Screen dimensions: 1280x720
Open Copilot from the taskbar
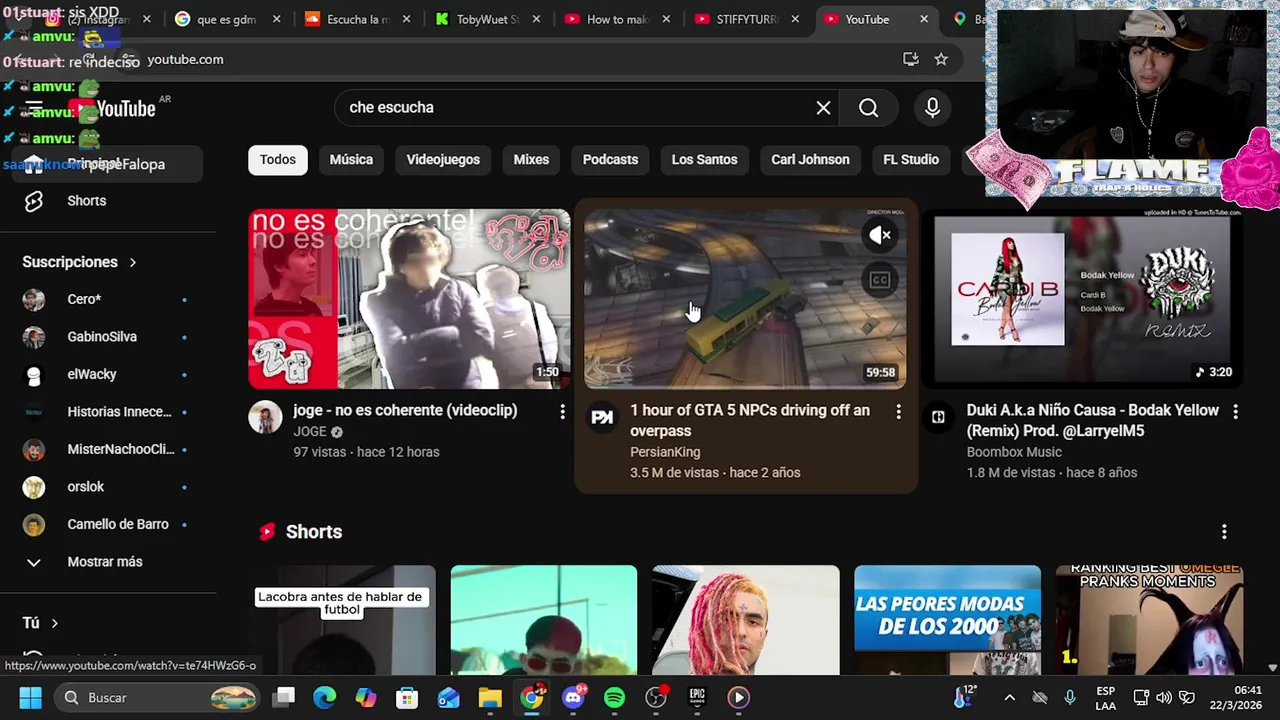(x=366, y=698)
